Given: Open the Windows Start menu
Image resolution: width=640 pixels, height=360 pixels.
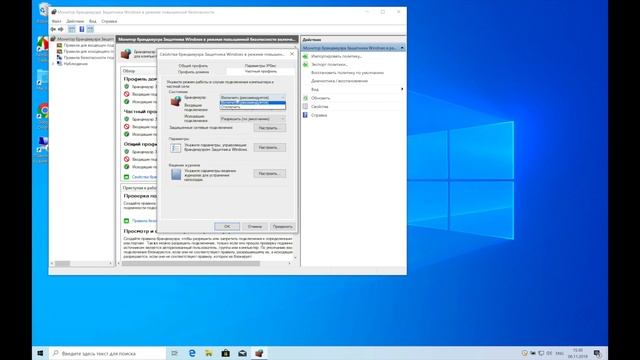Looking at the screenshot, I should [40, 353].
